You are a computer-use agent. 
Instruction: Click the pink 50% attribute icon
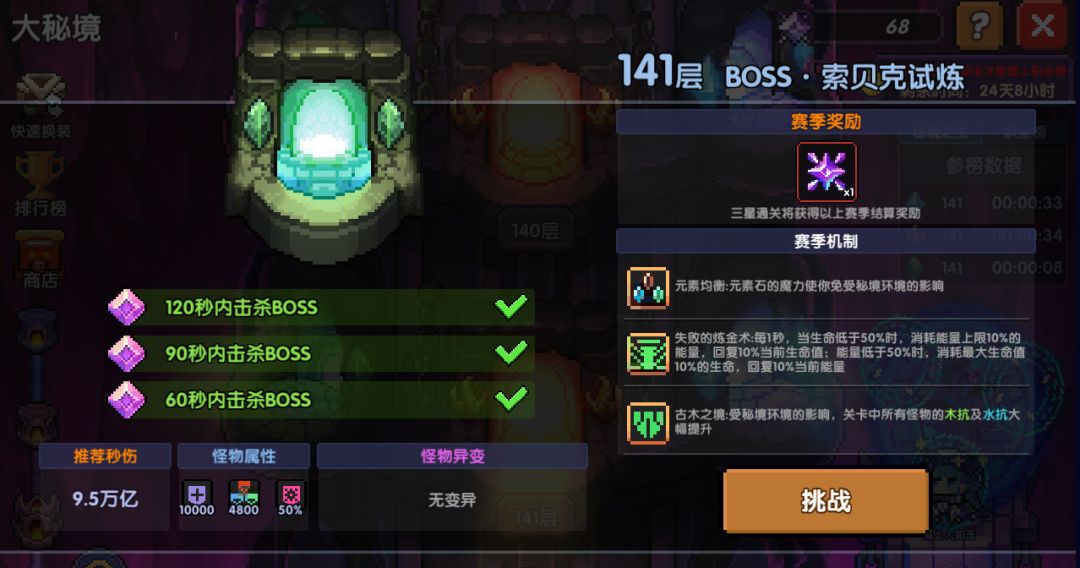(290, 498)
